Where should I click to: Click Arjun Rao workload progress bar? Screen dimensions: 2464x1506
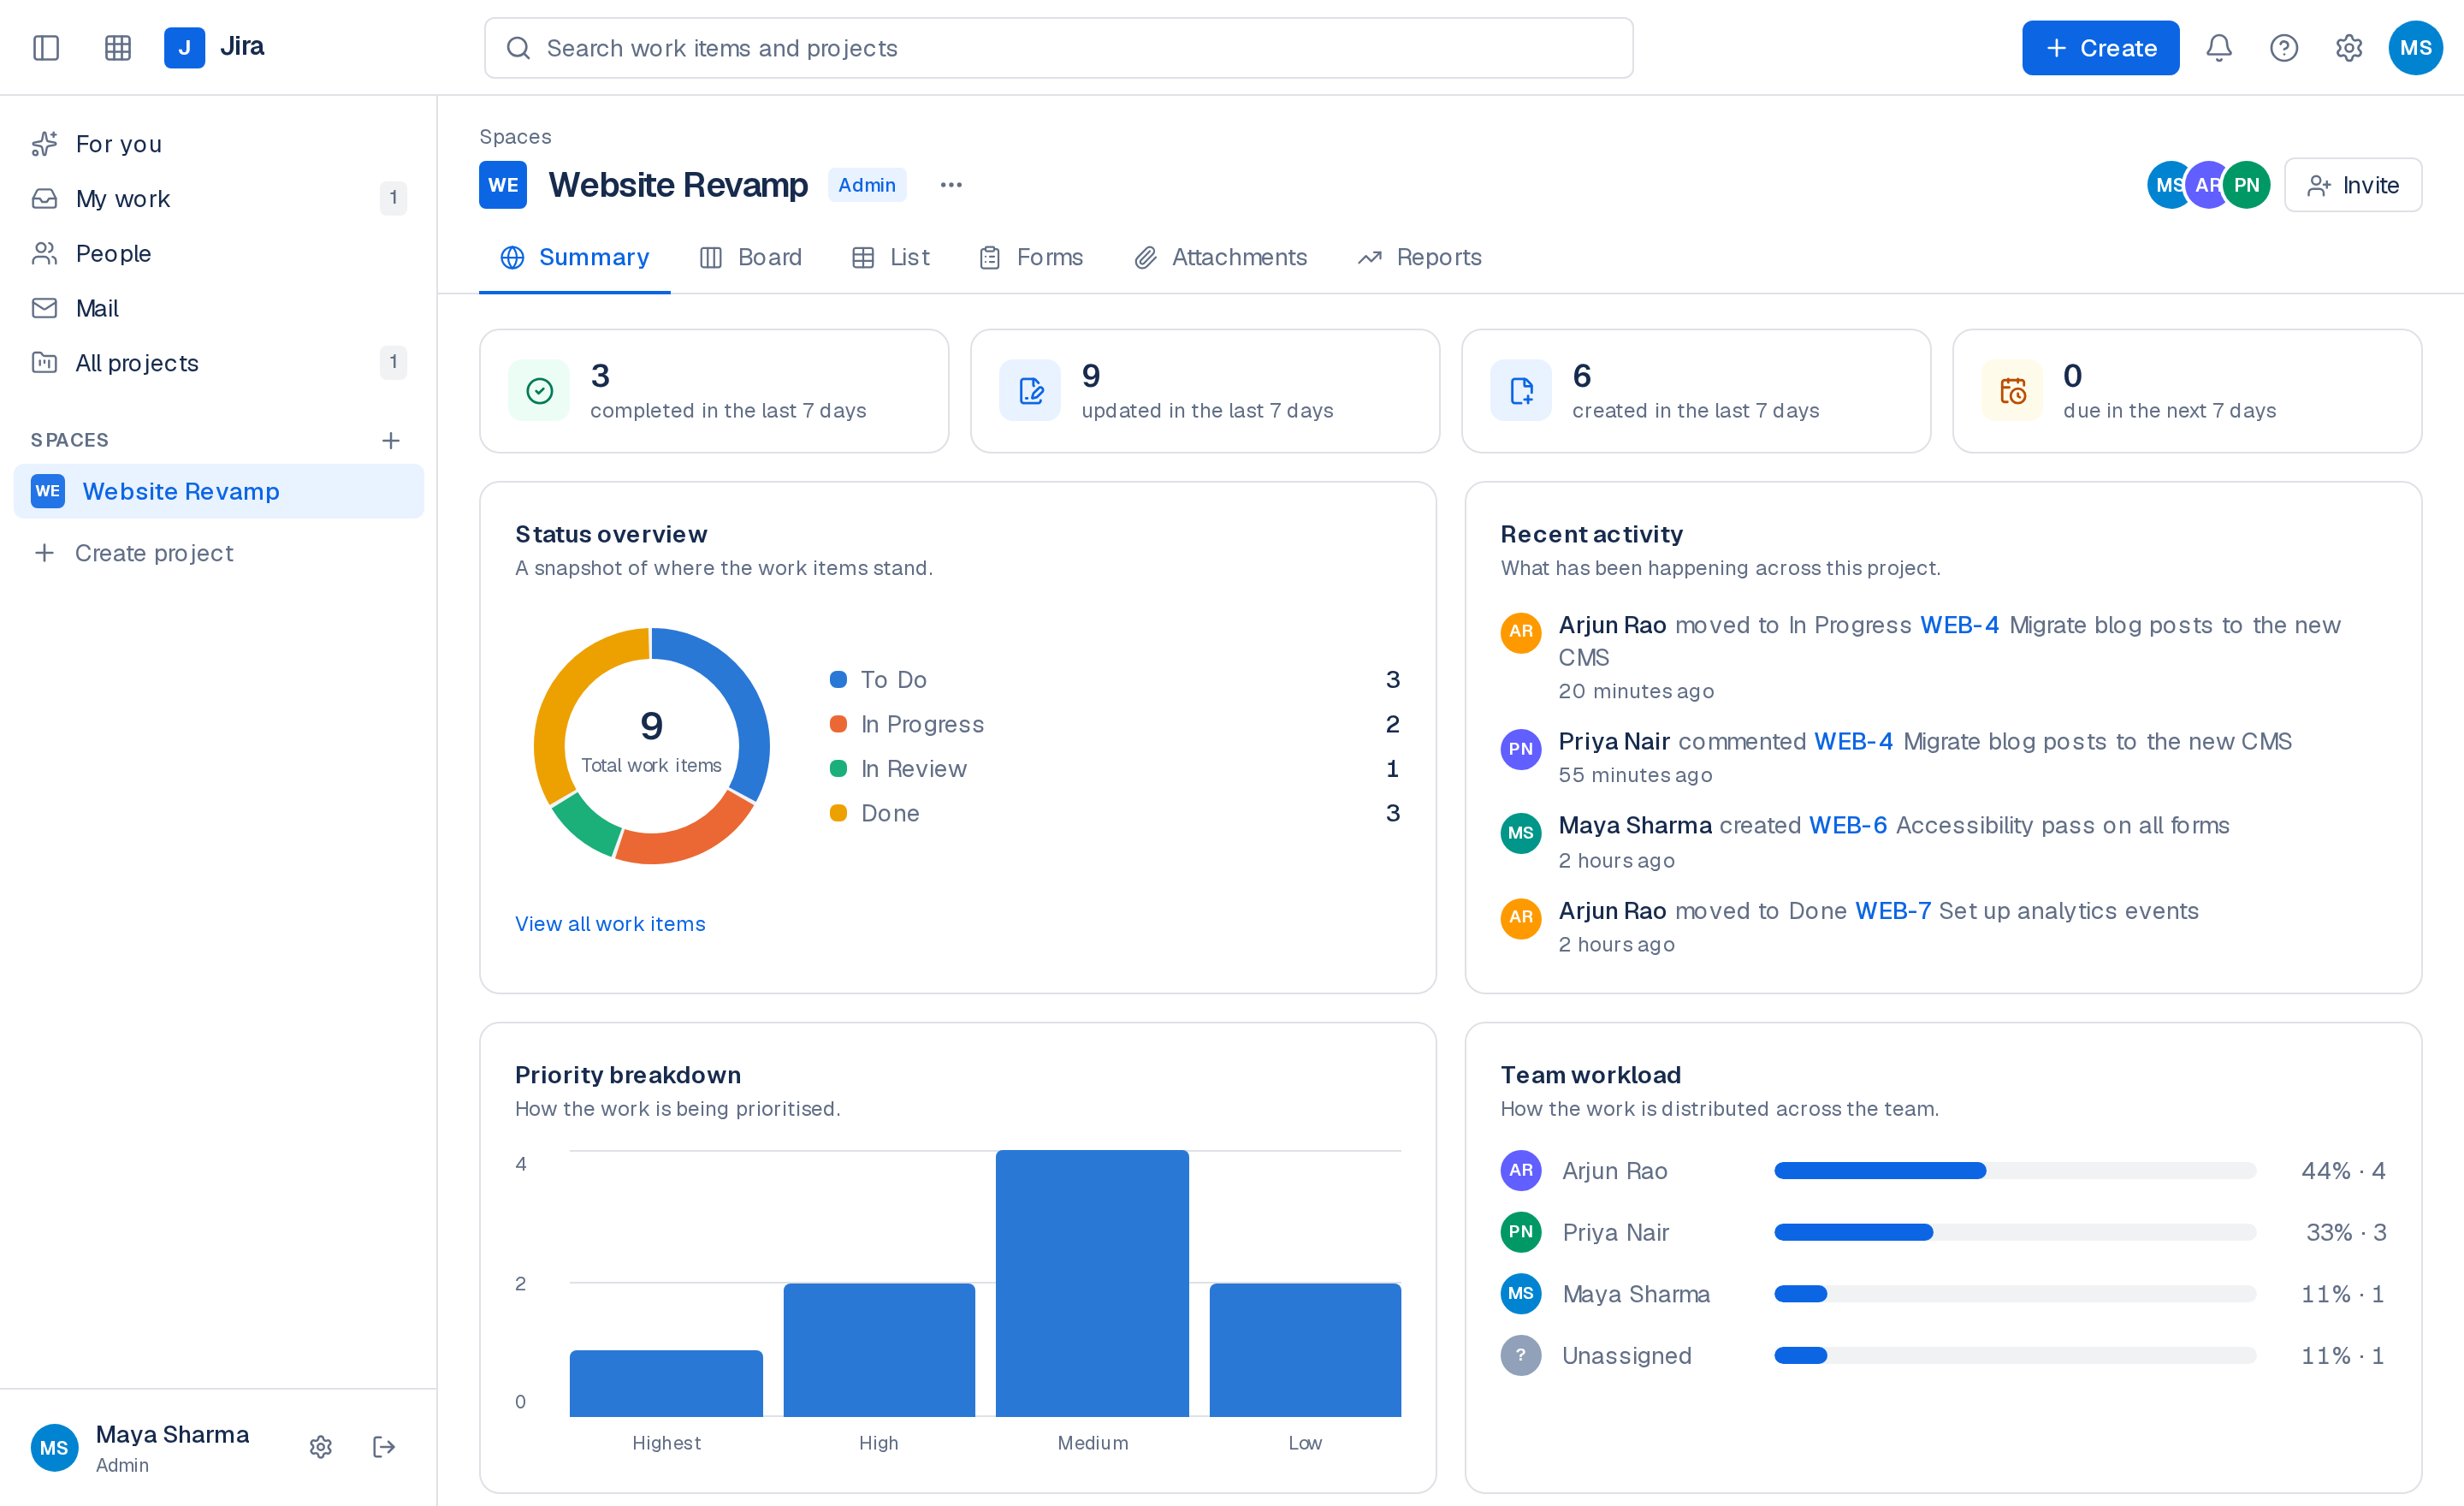tap(2015, 1171)
